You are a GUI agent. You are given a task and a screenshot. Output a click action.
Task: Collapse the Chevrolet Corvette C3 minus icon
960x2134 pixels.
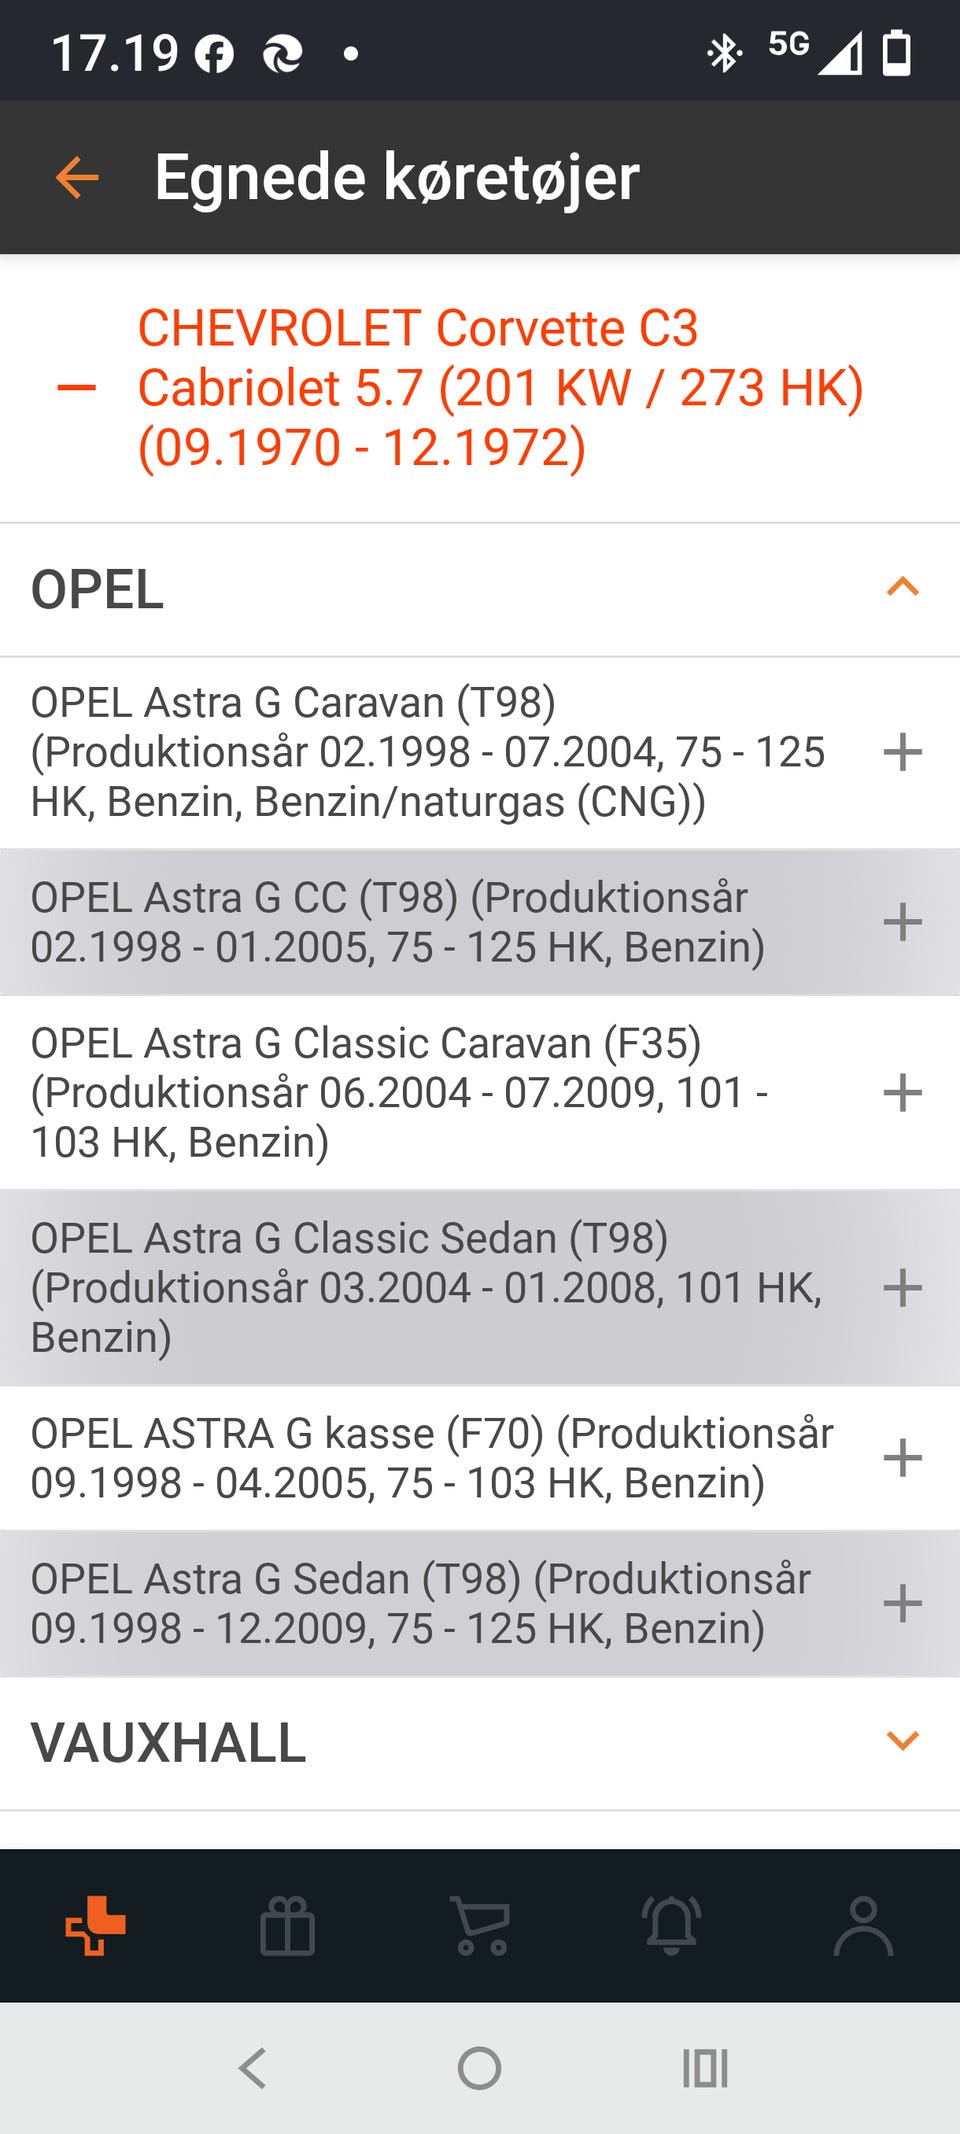[x=77, y=388]
